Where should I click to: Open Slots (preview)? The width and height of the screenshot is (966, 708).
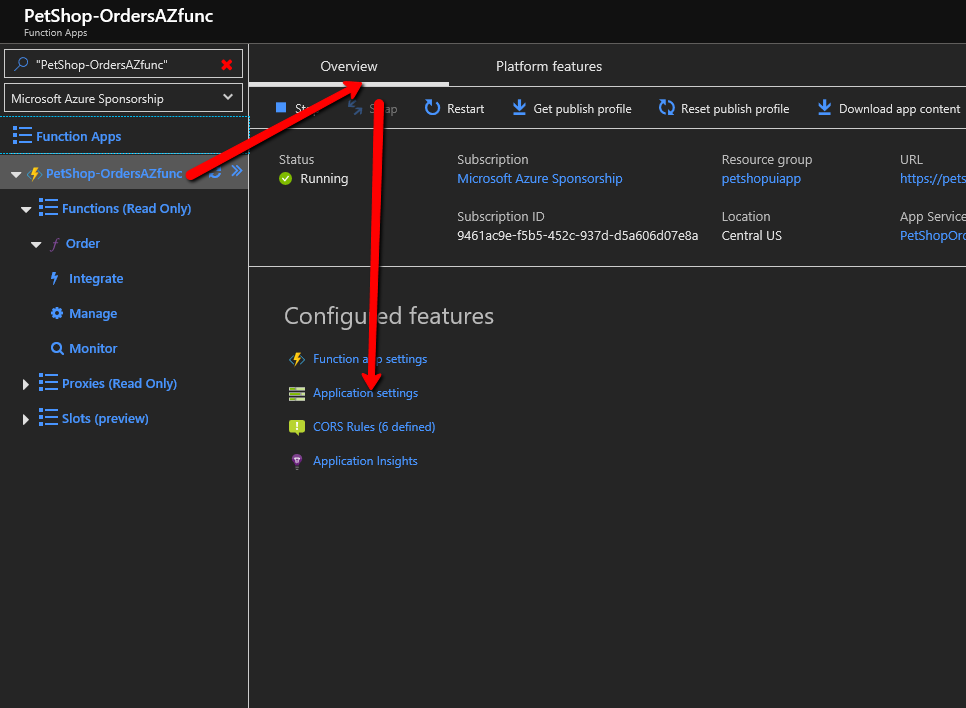[105, 418]
